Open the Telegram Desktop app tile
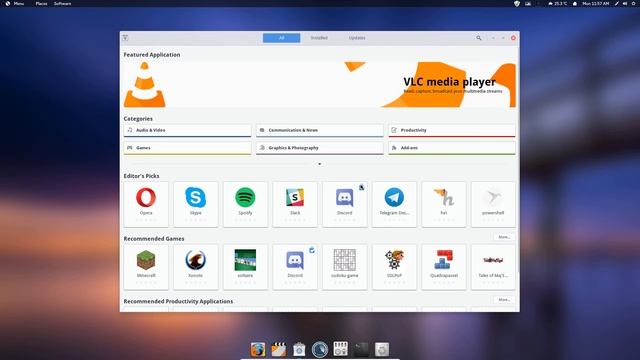Screen dimensions: 640x360 click(394, 204)
